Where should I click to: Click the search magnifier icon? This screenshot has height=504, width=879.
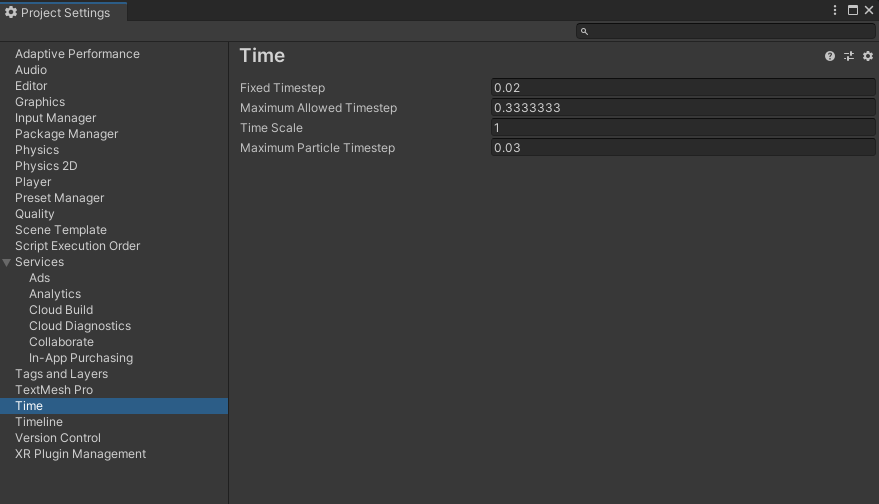pyautogui.click(x=584, y=31)
